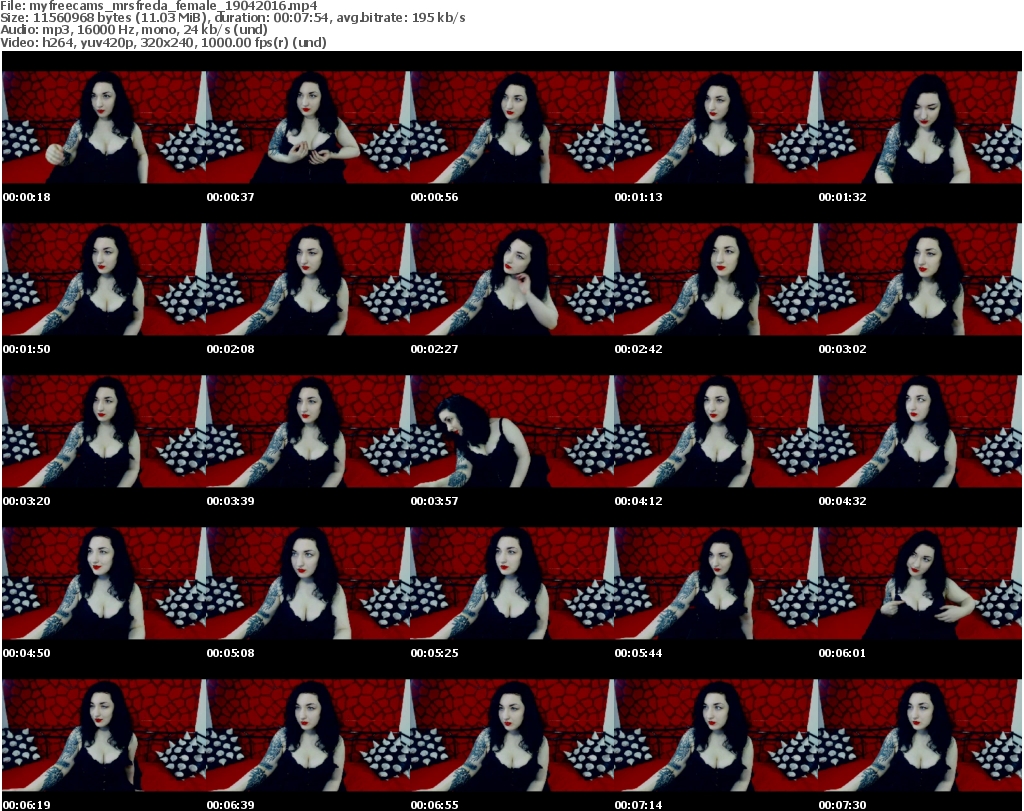This screenshot has height=811, width=1024.
Task: Click the thumbnail frame at 00:00:37
Action: pyautogui.click(x=308, y=127)
